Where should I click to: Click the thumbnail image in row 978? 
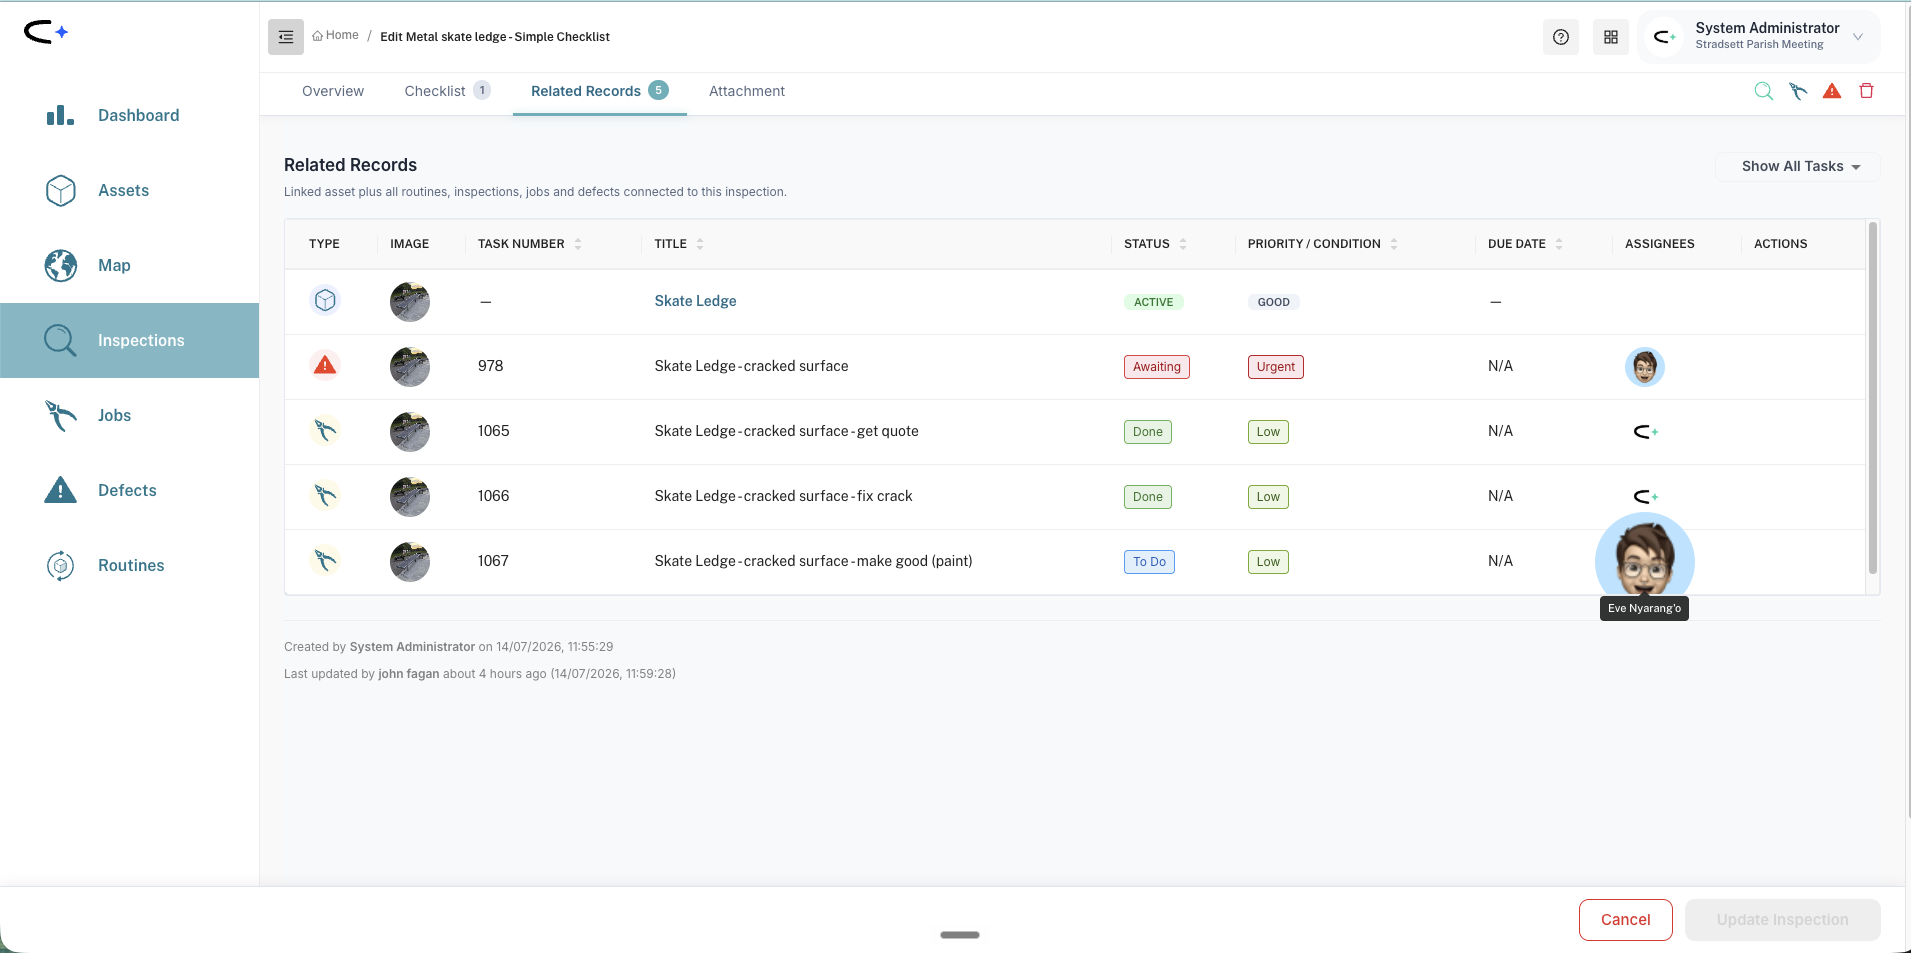(x=410, y=367)
